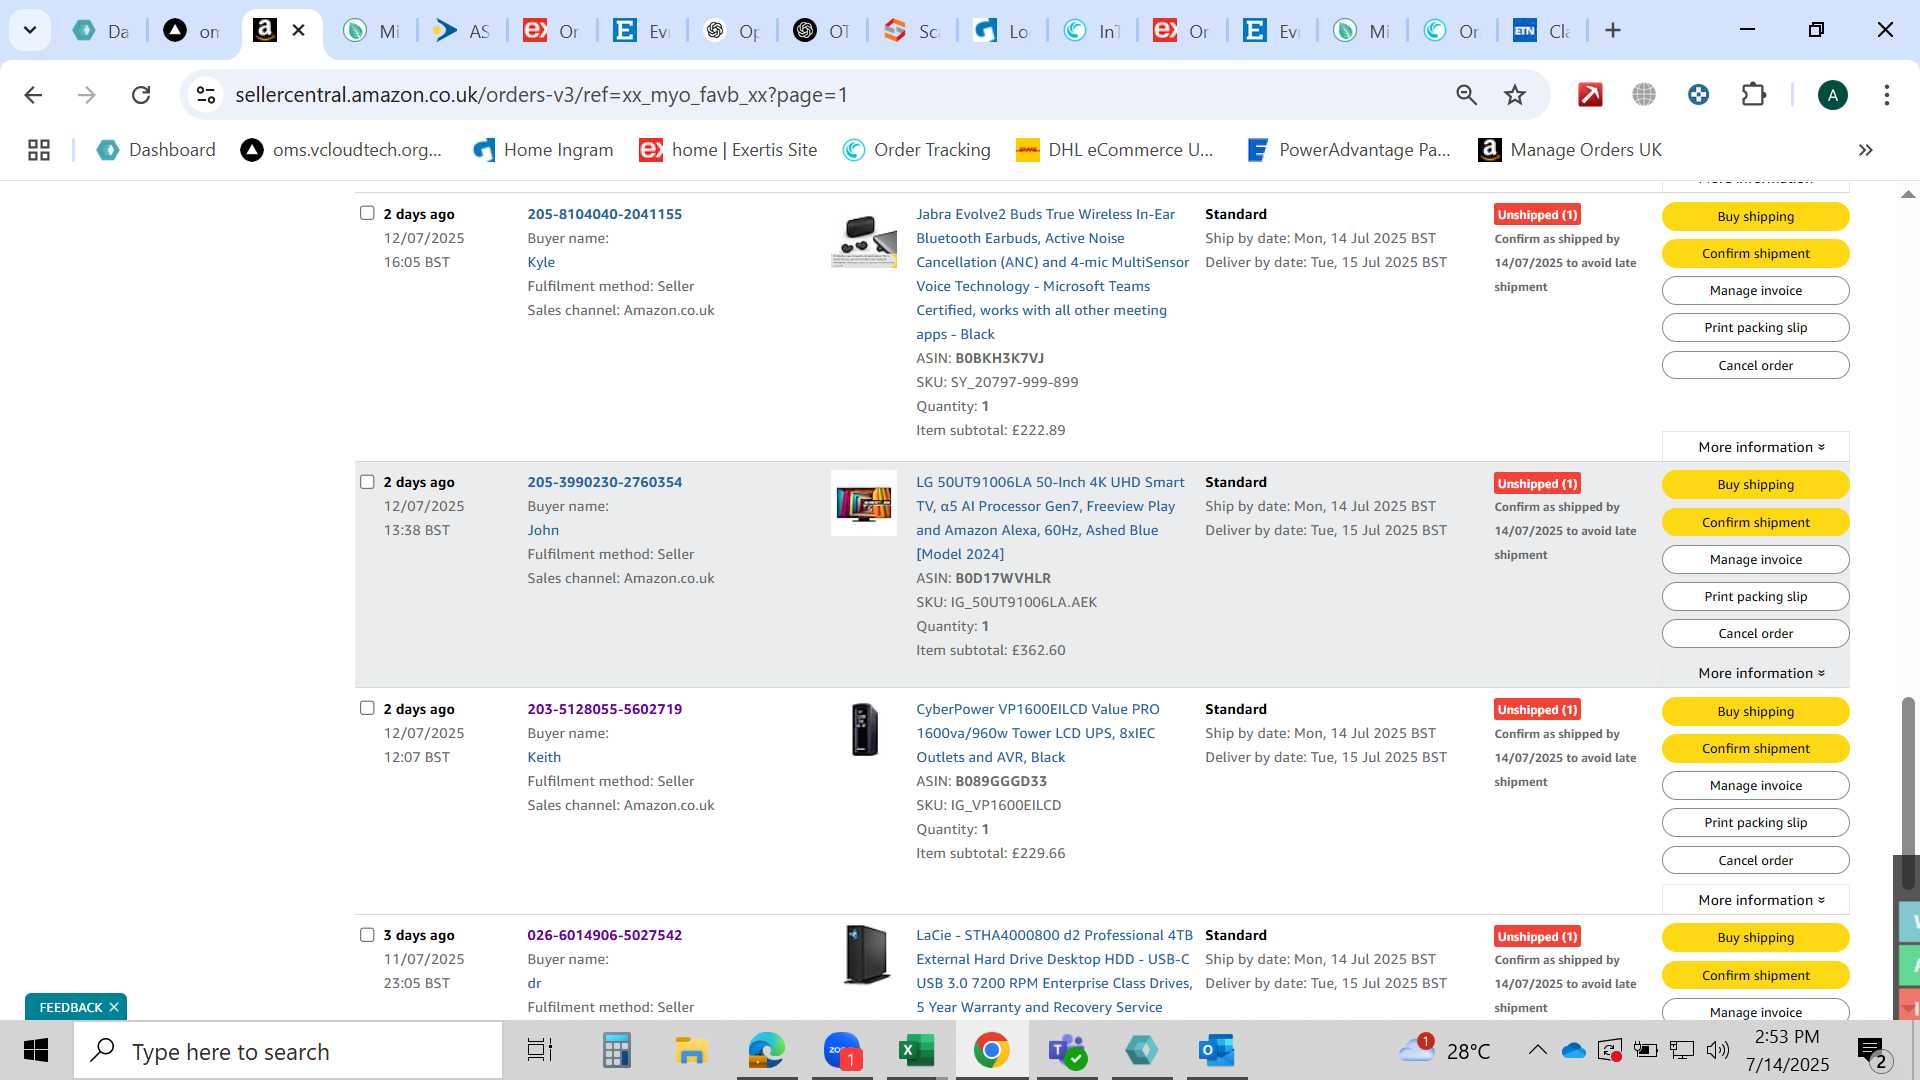Viewport: 1920px width, 1080px height.
Task: Open the Extensions puzzle icon
Action: [1753, 95]
